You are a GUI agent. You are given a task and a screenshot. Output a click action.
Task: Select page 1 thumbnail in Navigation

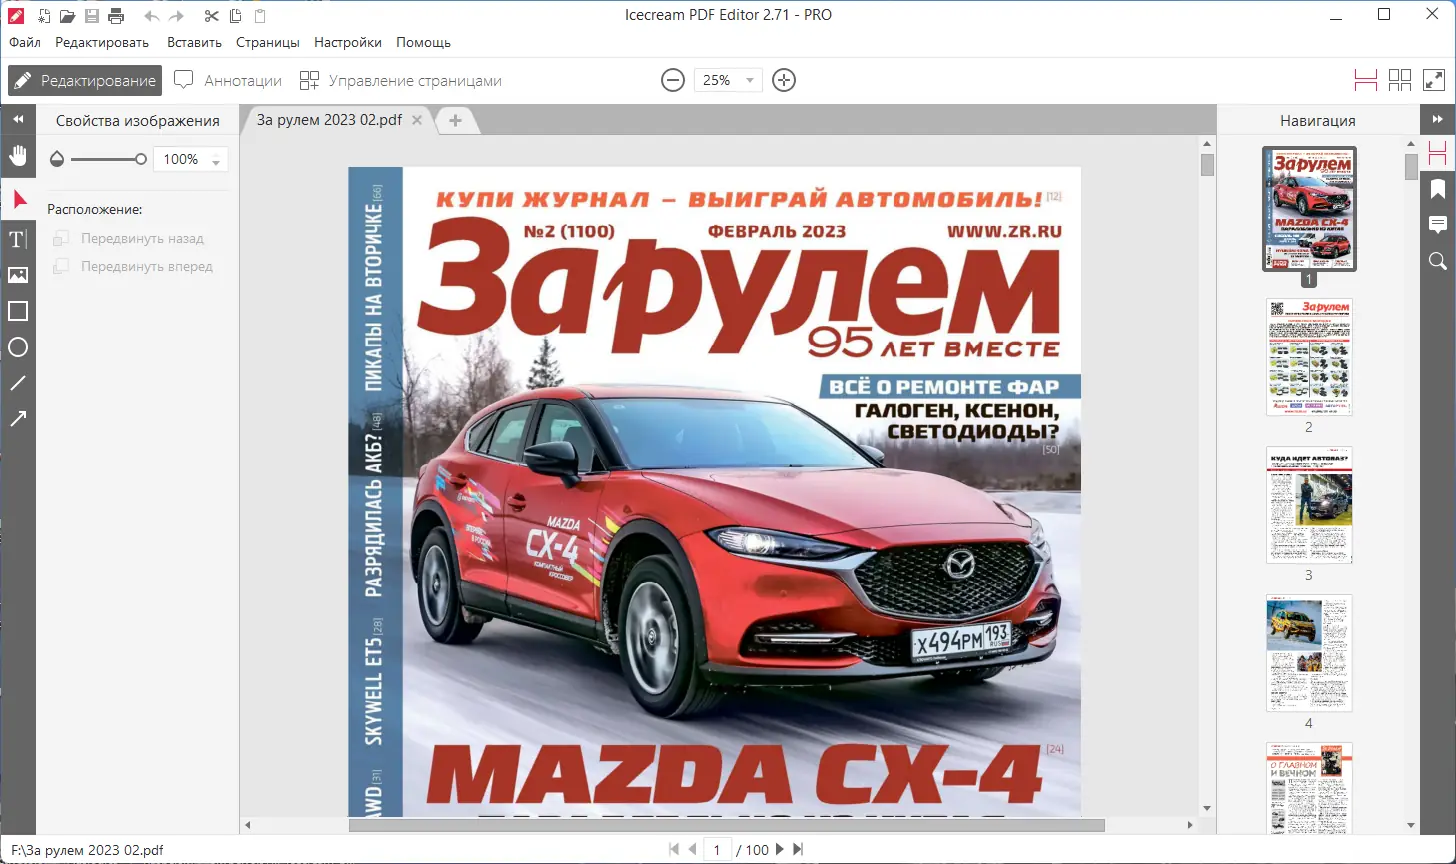point(1309,208)
